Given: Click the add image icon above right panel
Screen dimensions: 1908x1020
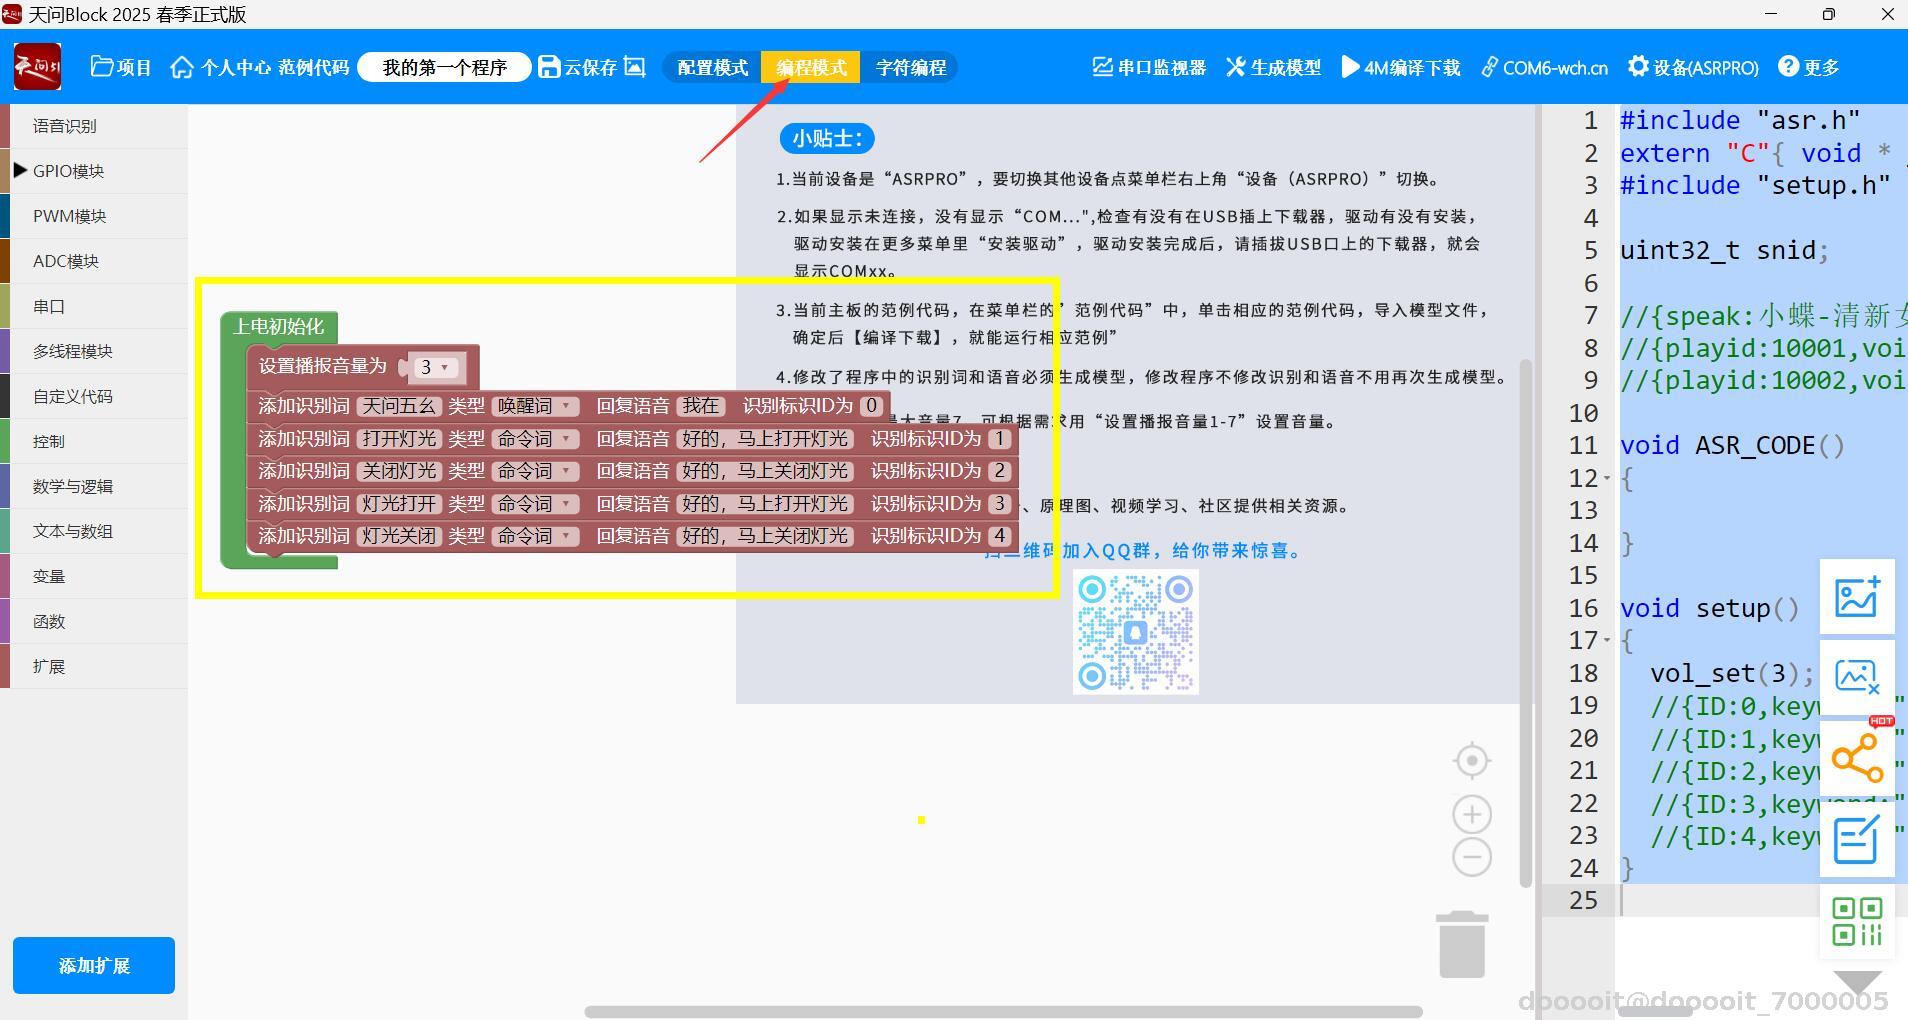Looking at the screenshot, I should click(x=1858, y=597).
